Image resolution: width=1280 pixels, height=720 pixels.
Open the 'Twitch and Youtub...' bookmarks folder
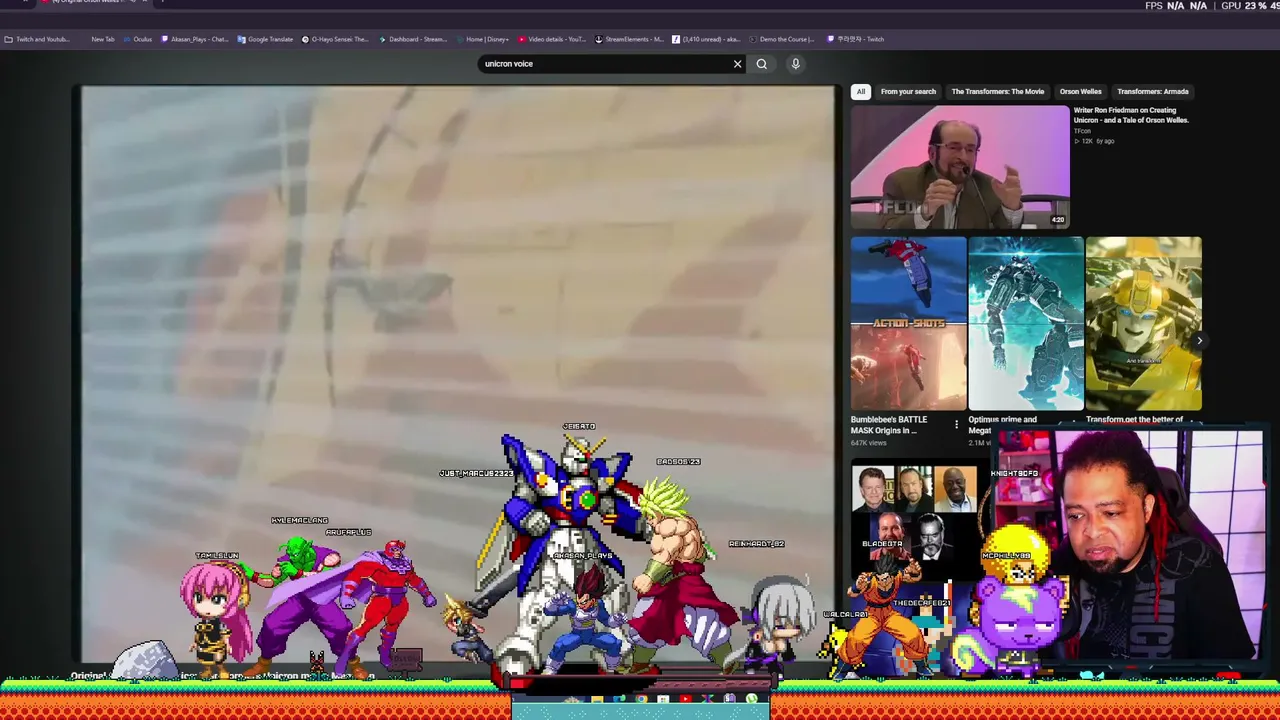click(37, 39)
